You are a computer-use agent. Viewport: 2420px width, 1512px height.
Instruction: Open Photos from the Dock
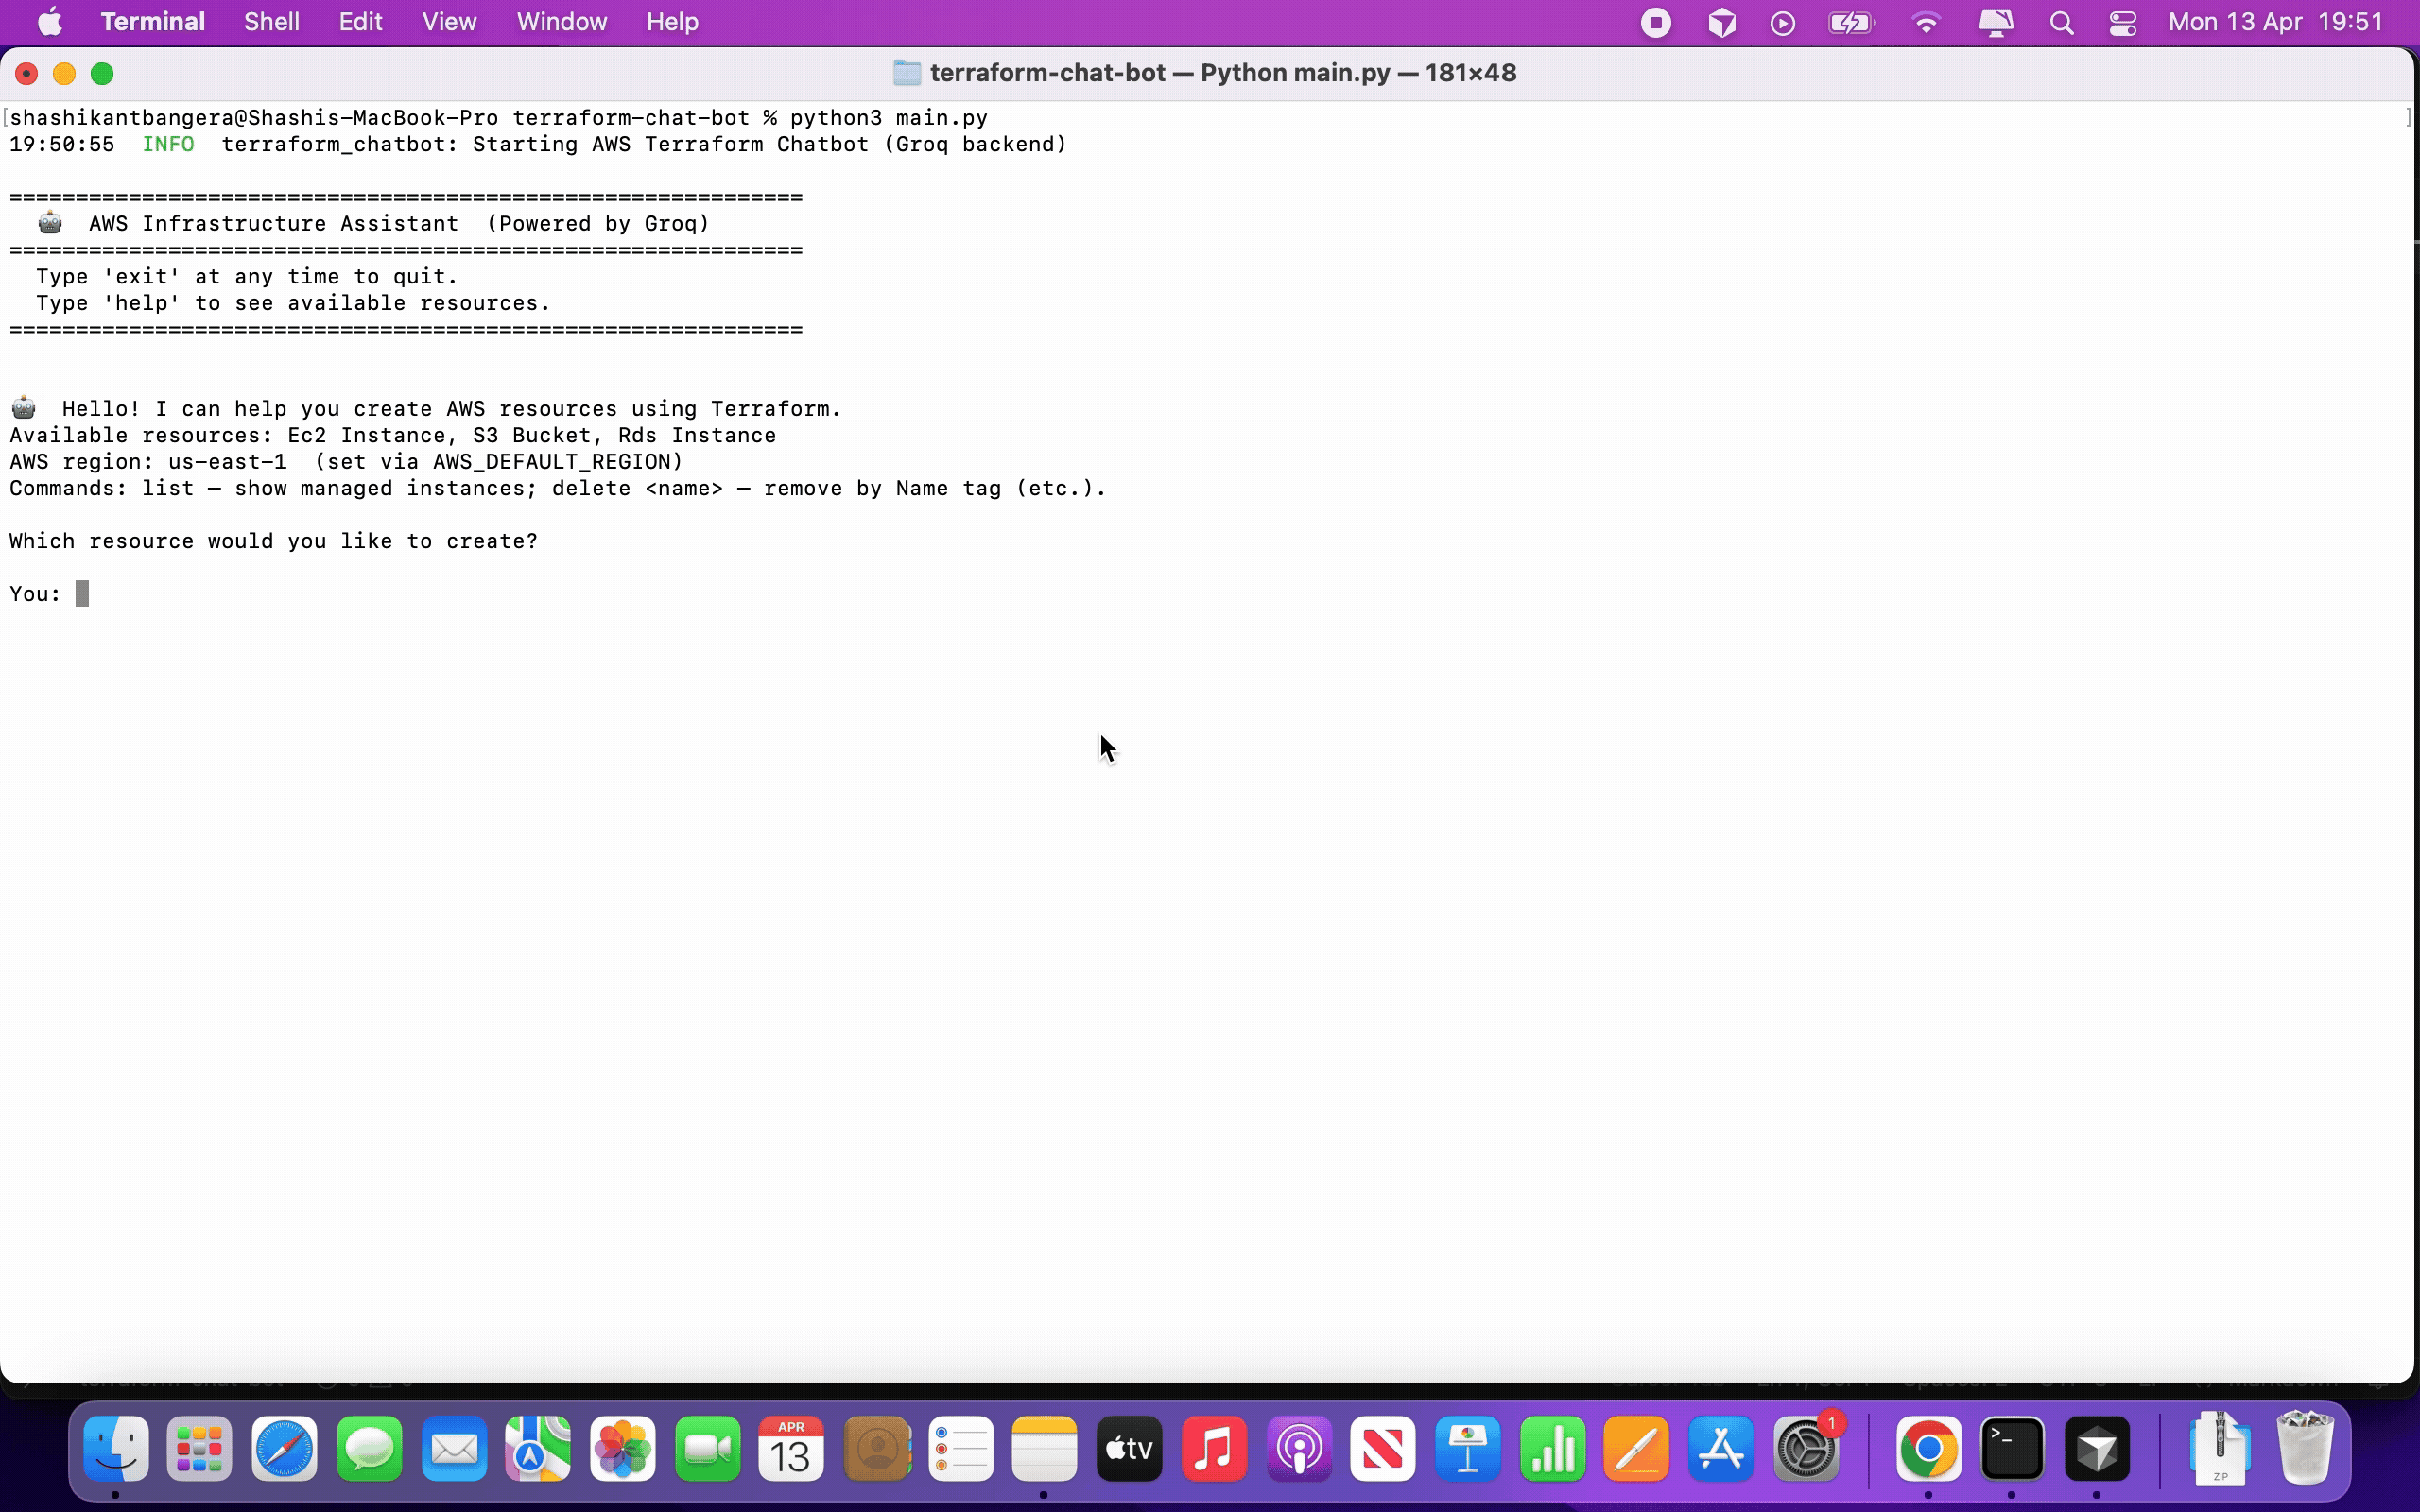[623, 1448]
